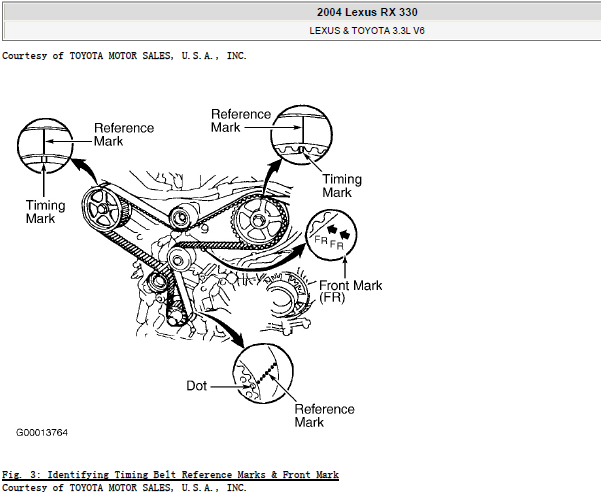Image resolution: width=601 pixels, height=500 pixels.
Task: Click the top 'Courtesy of TOYOTA MOTOR SALES' line
Action: pos(124,56)
